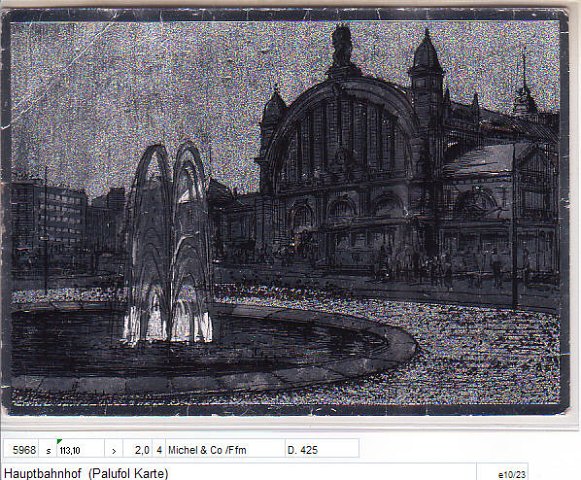Click the Hauptbahnhof (Palufol Karte) caption
This screenshot has width=581, height=480.
coord(86,473)
